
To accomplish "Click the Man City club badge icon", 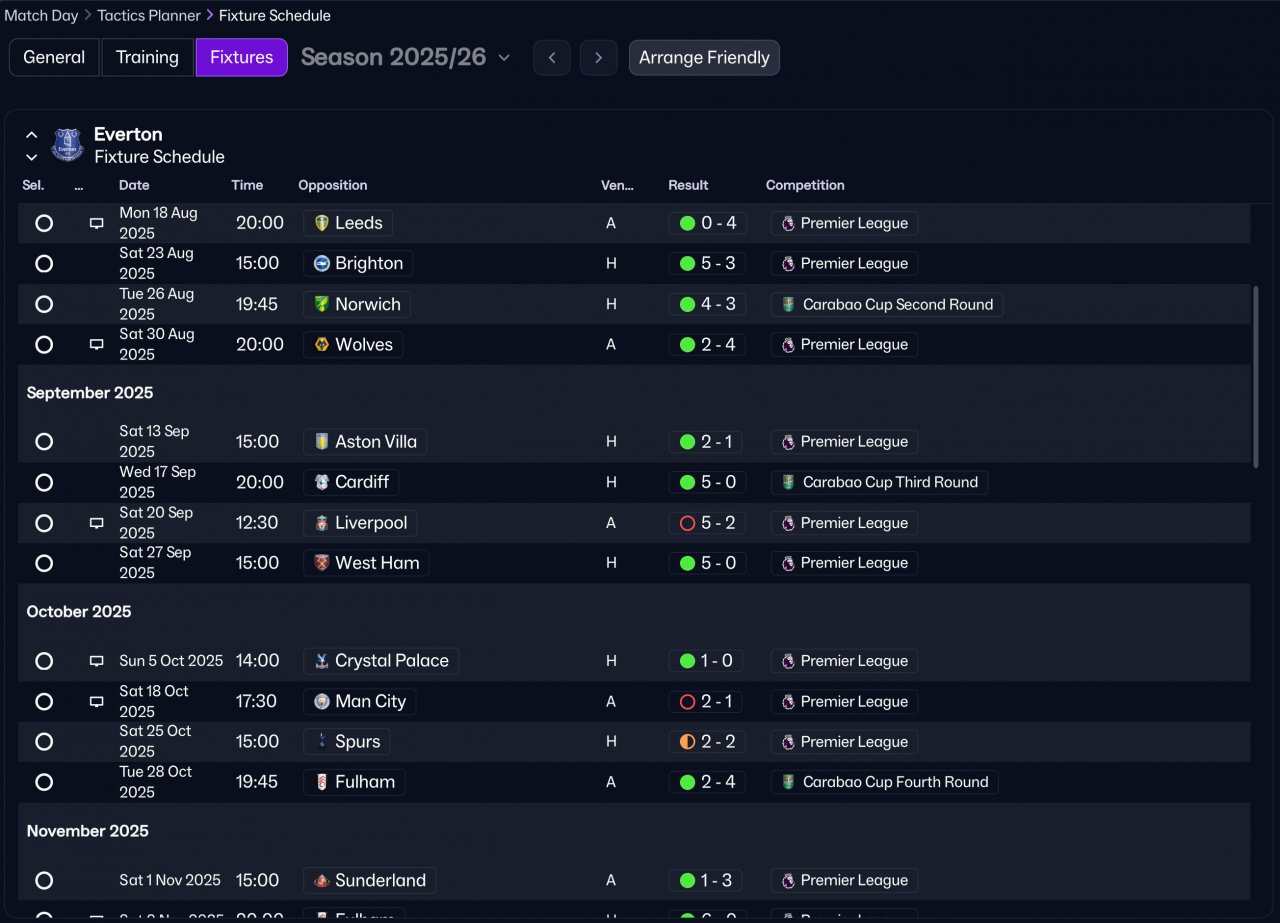I will click(321, 702).
